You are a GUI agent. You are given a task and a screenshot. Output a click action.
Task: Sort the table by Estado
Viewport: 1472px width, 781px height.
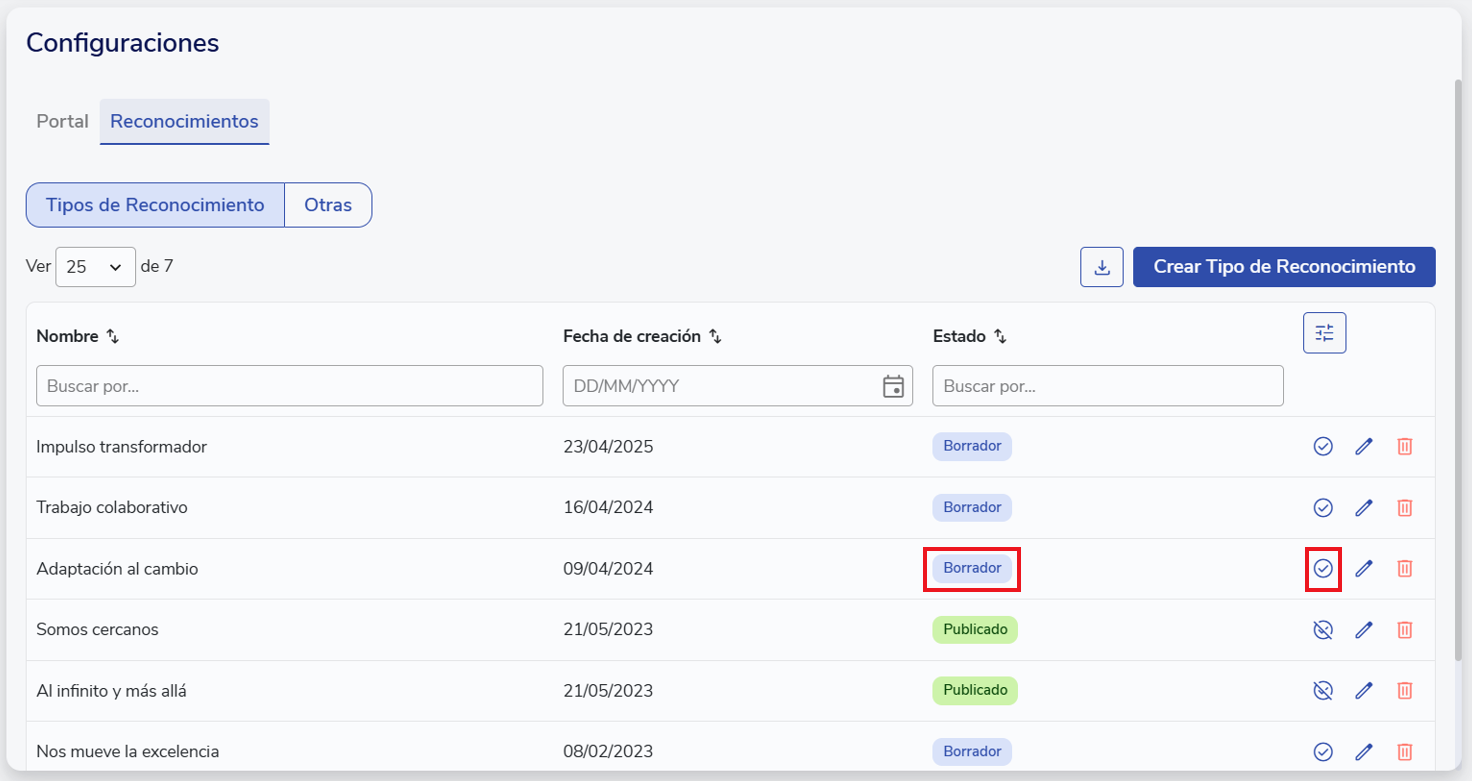(x=1000, y=337)
